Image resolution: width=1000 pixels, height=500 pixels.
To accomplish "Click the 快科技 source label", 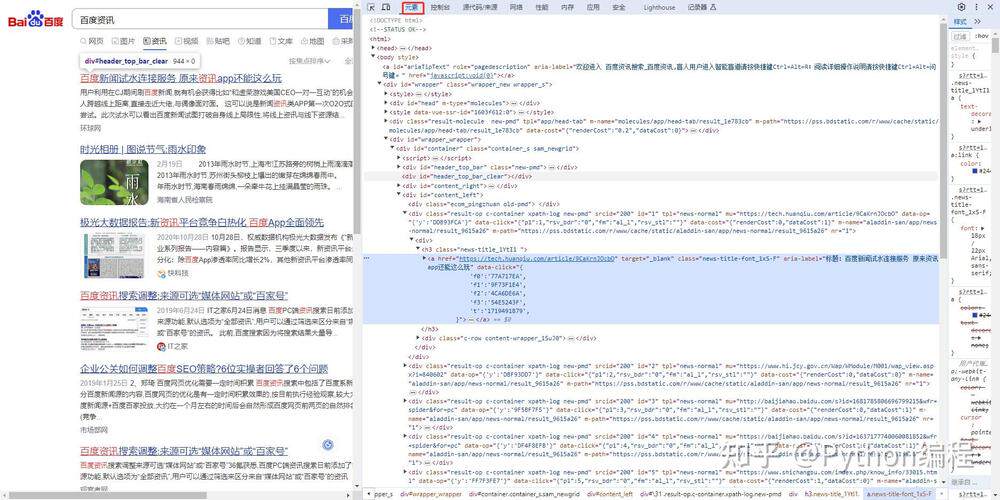I will 173,273.
